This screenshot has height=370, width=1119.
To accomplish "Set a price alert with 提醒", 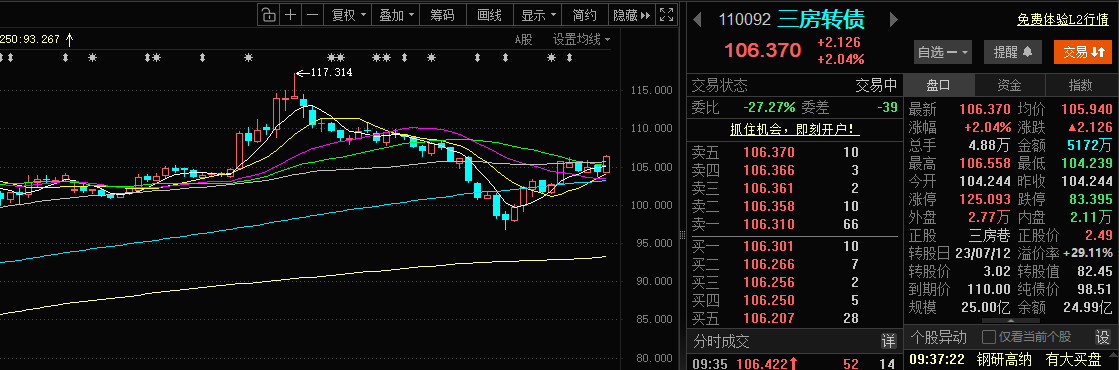I will tap(1013, 52).
